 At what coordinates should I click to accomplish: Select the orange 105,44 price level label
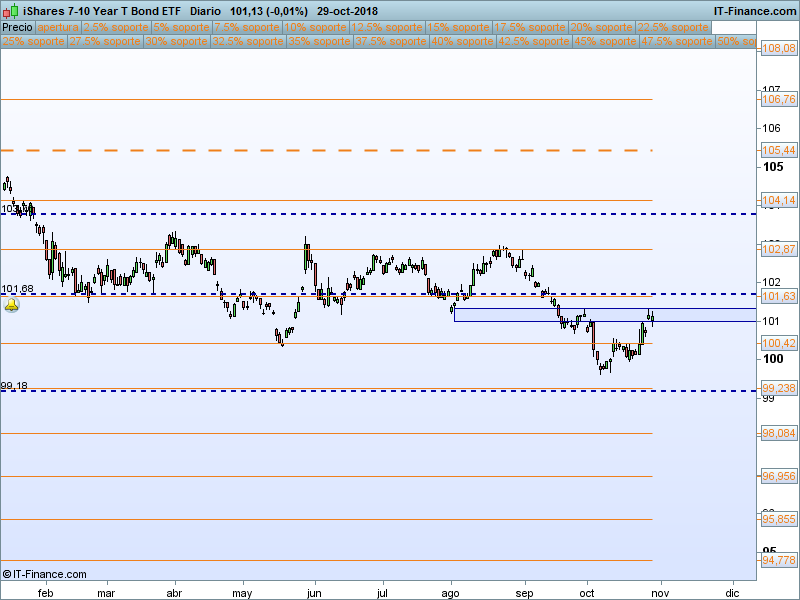[x=778, y=150]
